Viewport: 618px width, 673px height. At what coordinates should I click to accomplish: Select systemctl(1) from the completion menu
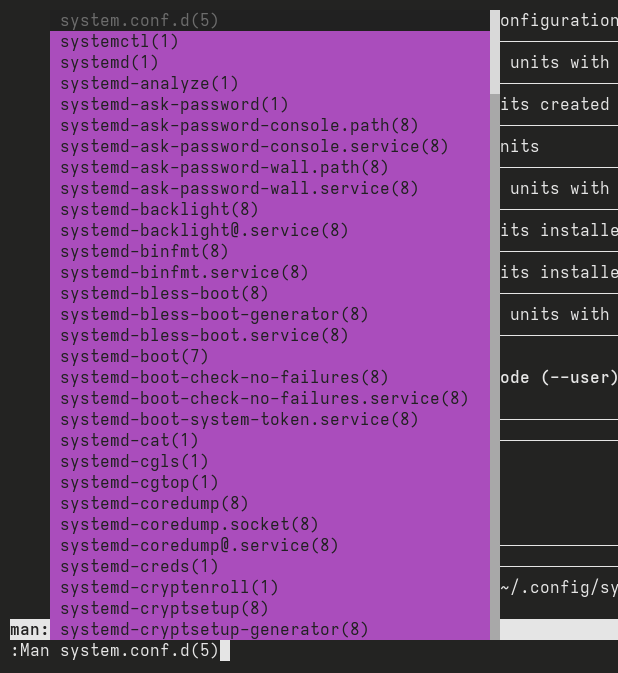[270, 41]
